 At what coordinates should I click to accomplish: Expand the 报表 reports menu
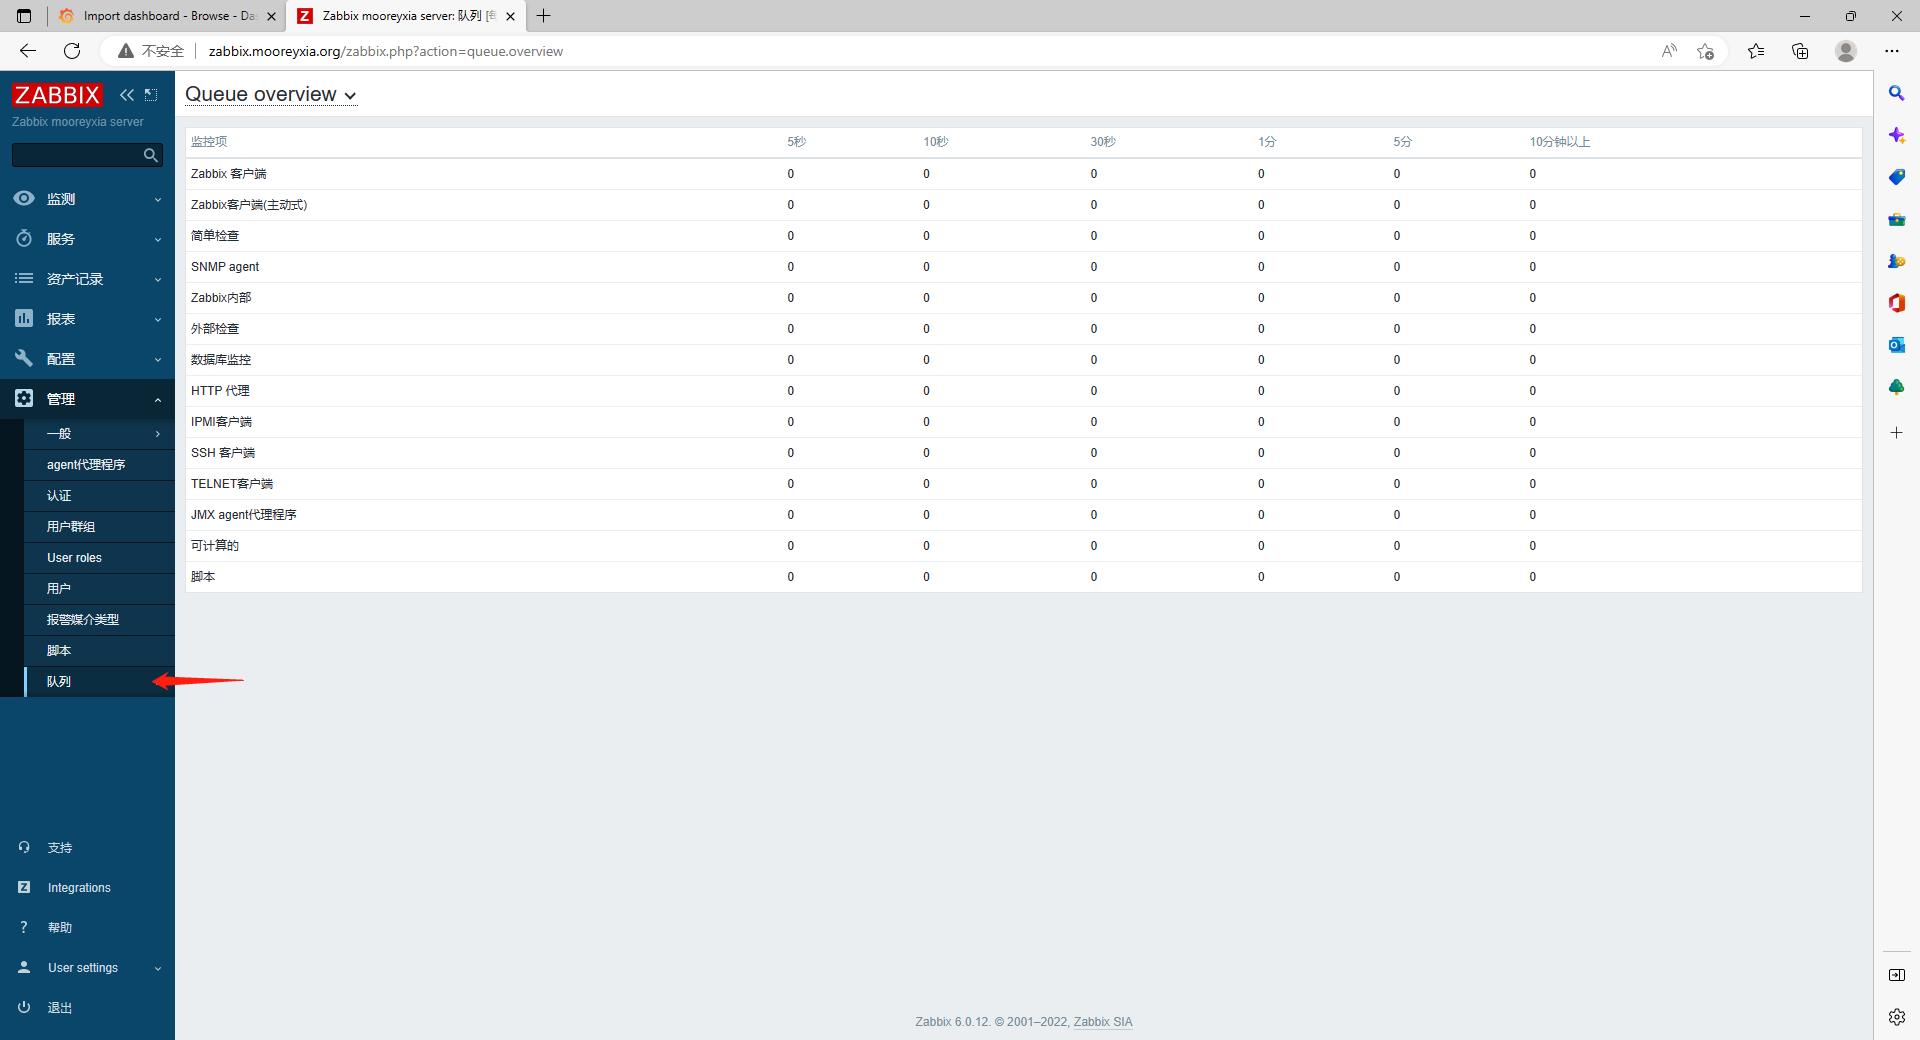point(87,319)
